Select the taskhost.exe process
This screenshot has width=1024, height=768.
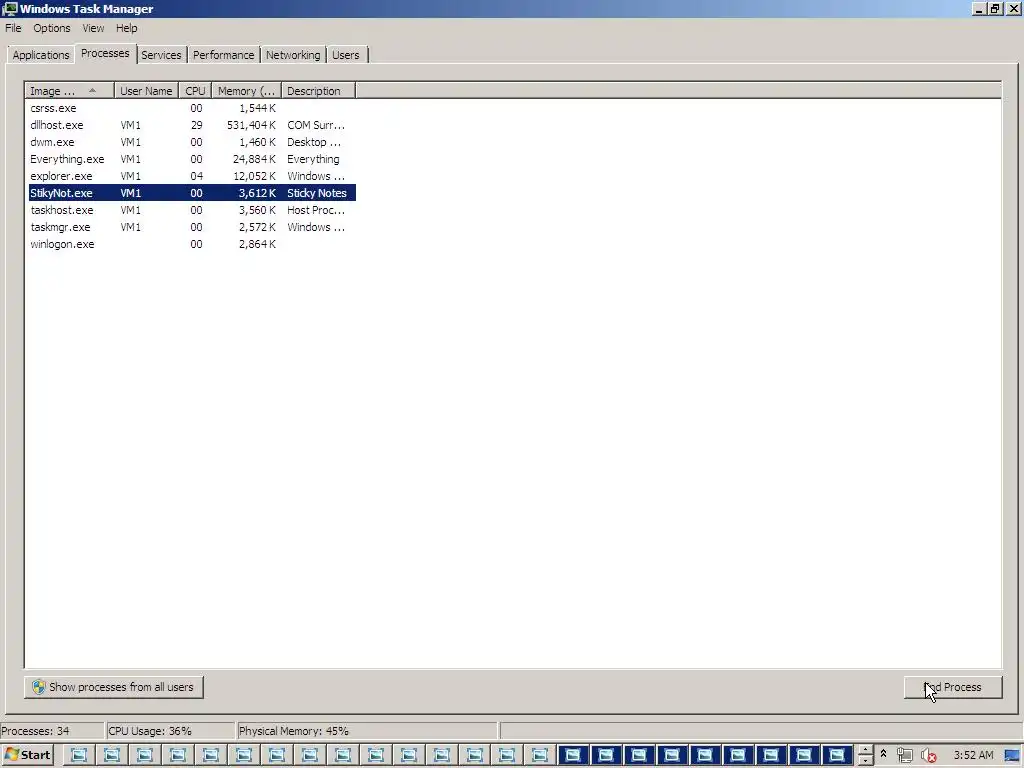191,210
